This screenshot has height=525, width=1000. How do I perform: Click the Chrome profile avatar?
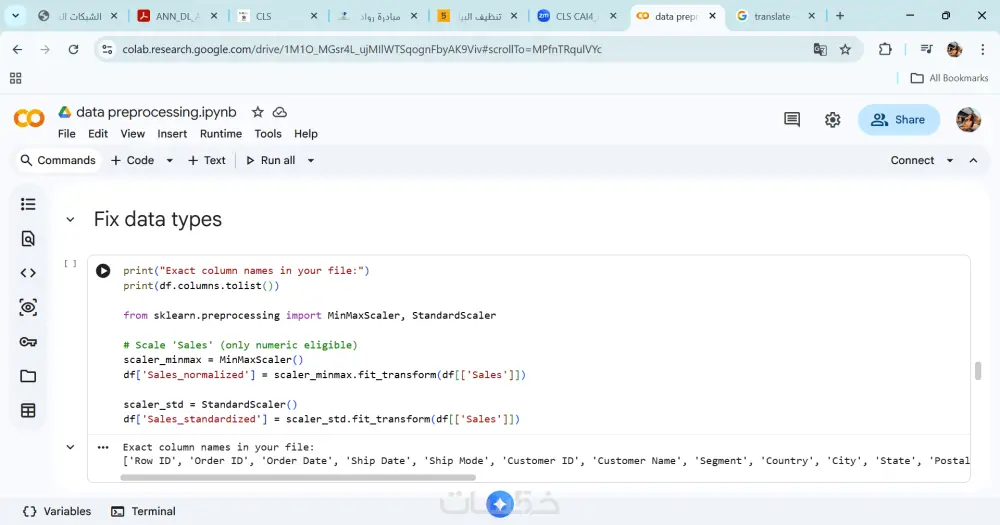click(x=955, y=49)
